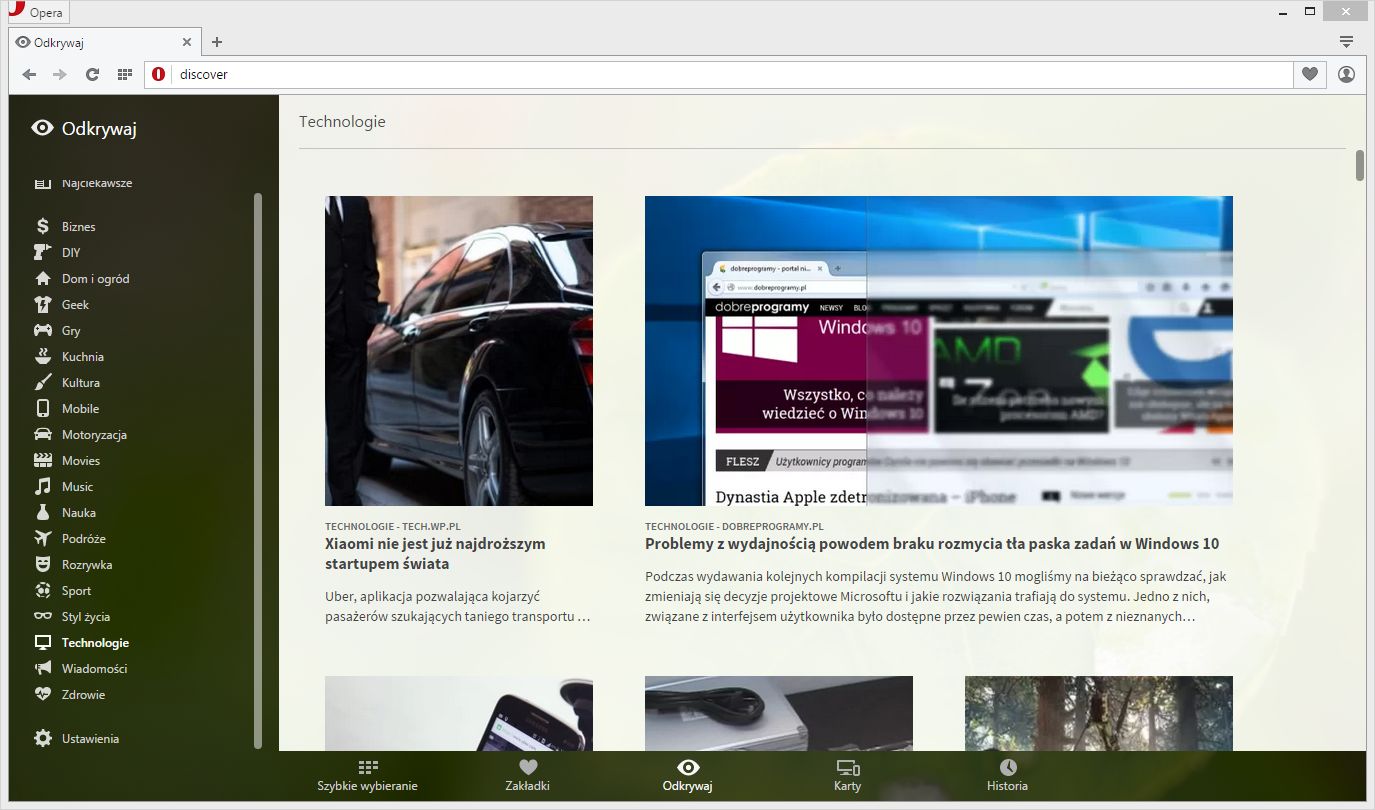Click the TECHNOLOGIE - DOBREPROGRAMY.PL source label

[x=734, y=526]
